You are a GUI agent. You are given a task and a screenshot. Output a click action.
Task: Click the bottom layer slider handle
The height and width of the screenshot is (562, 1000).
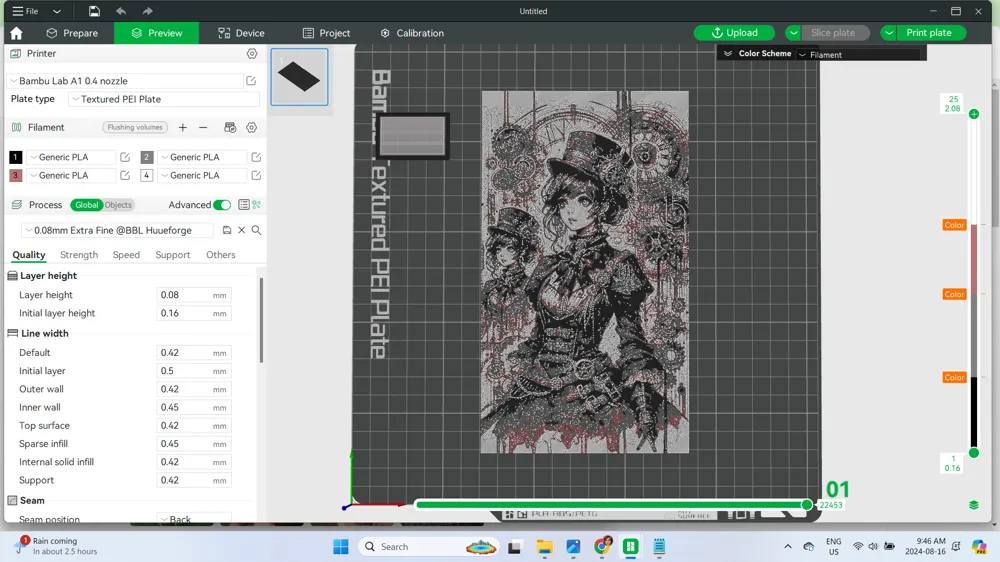click(974, 453)
